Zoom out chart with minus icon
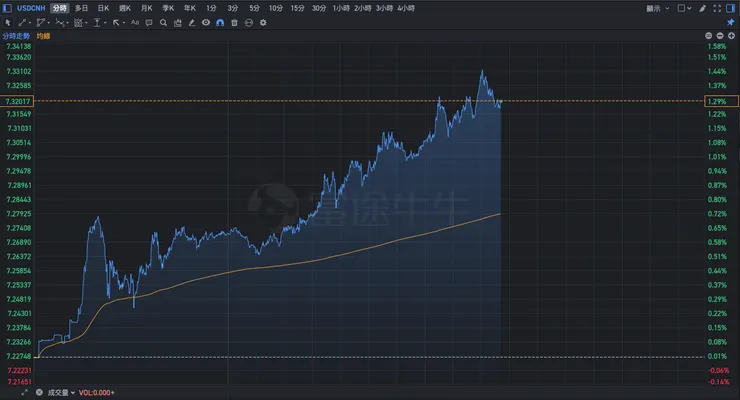Image resolution: width=740 pixels, height=400 pixels. (720, 36)
